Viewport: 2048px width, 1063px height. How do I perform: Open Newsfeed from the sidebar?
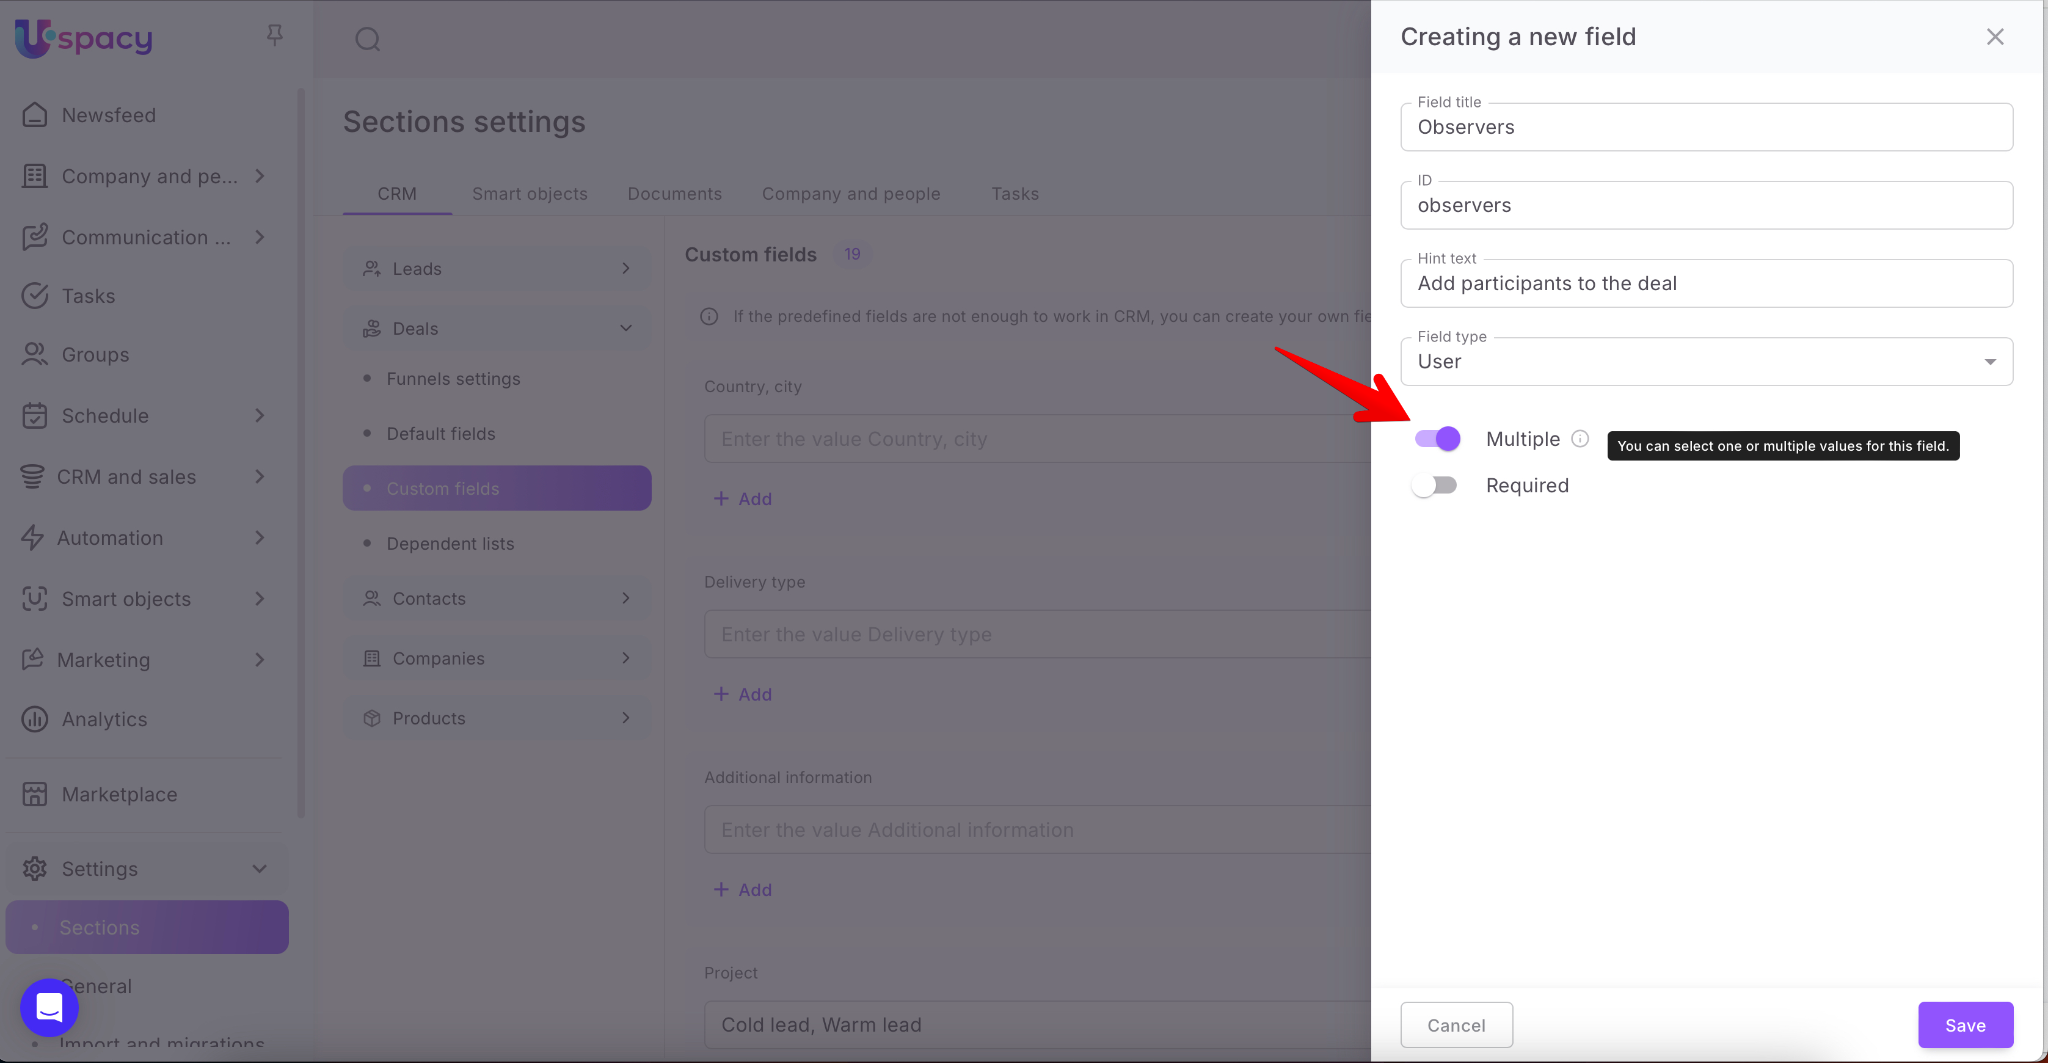108,115
